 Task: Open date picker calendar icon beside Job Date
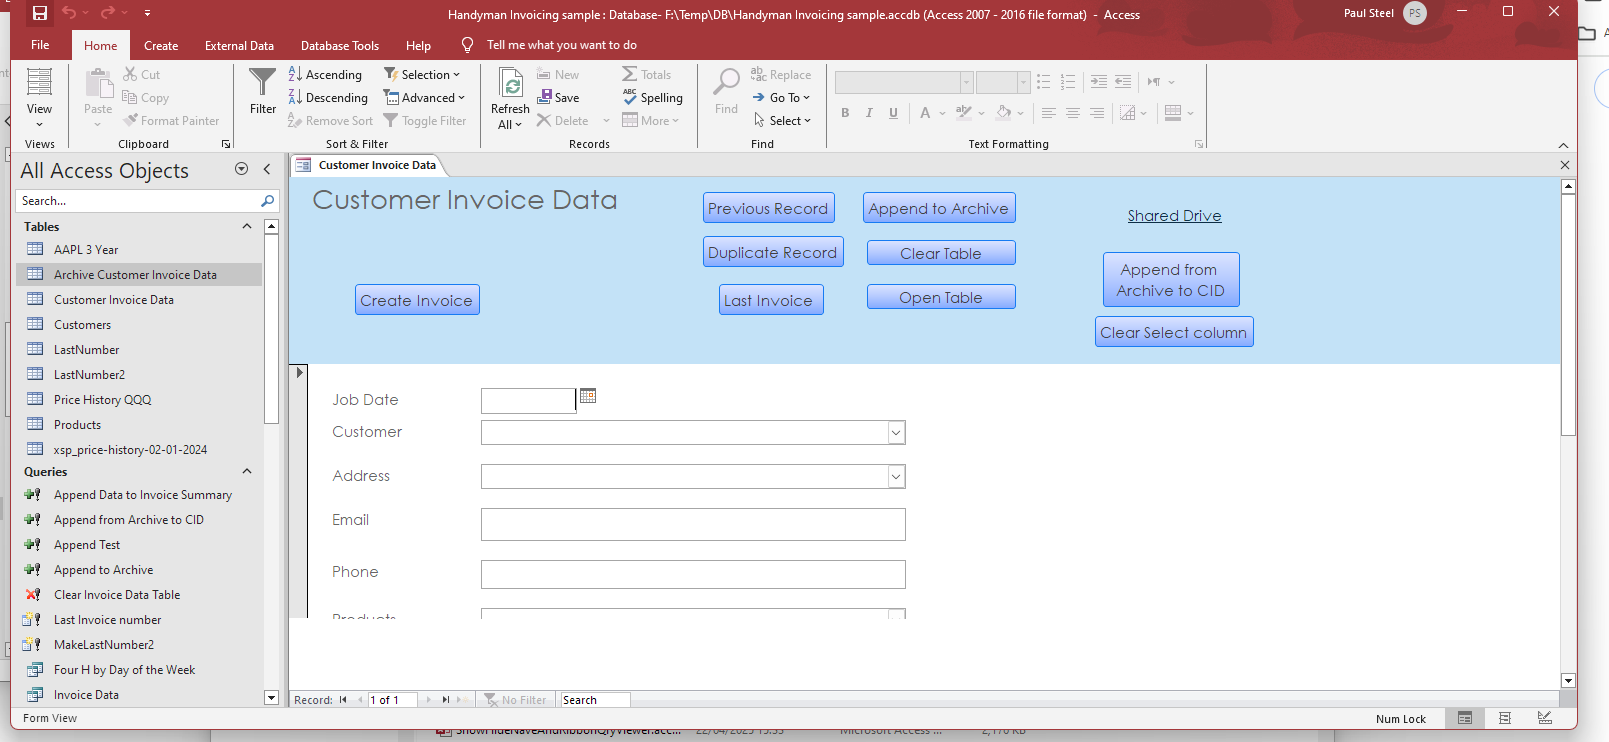[588, 396]
